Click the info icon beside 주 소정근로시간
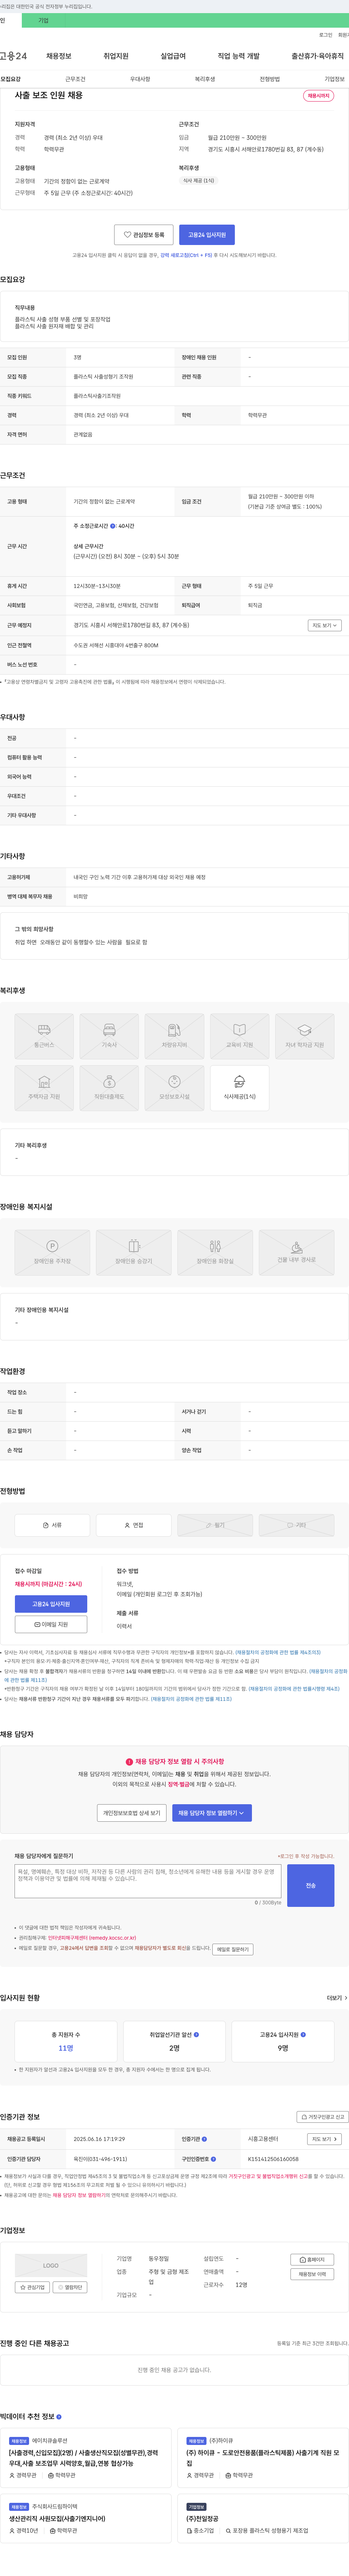 coord(113,526)
